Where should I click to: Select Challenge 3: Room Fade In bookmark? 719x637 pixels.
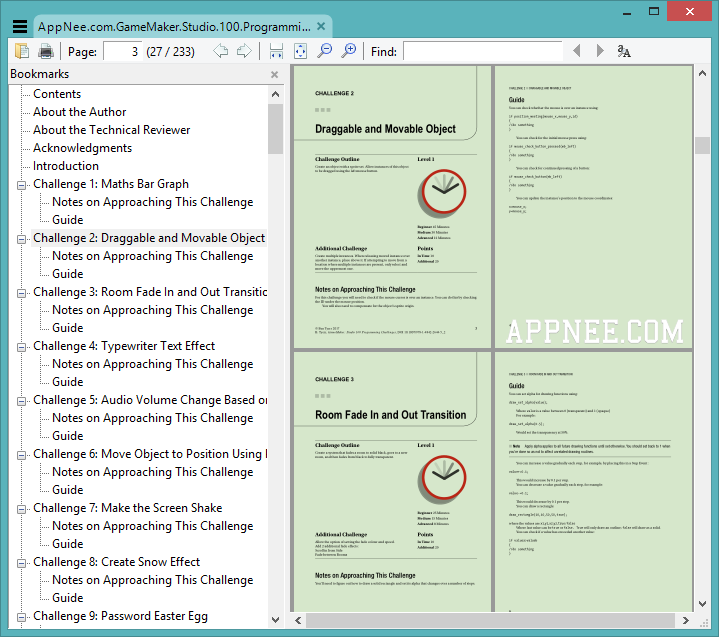click(150, 292)
